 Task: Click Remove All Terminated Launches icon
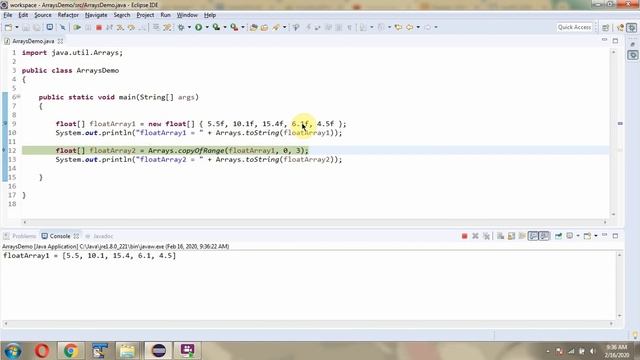point(486,236)
